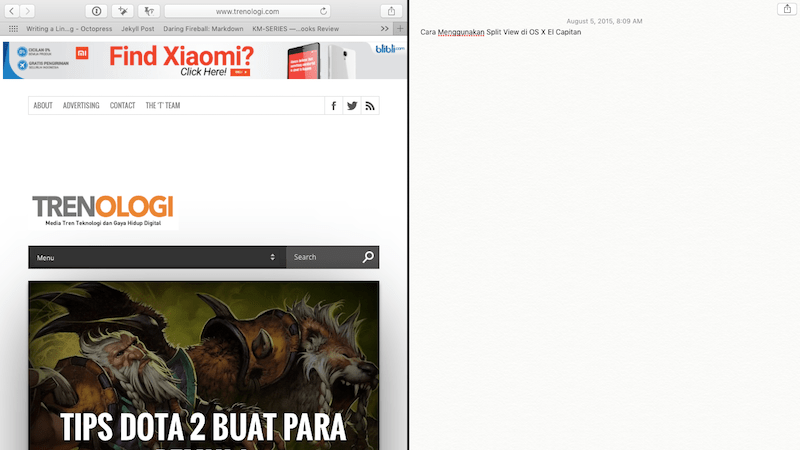Open THE 'T' TEAM page
The height and width of the screenshot is (450, 800).
[163, 106]
